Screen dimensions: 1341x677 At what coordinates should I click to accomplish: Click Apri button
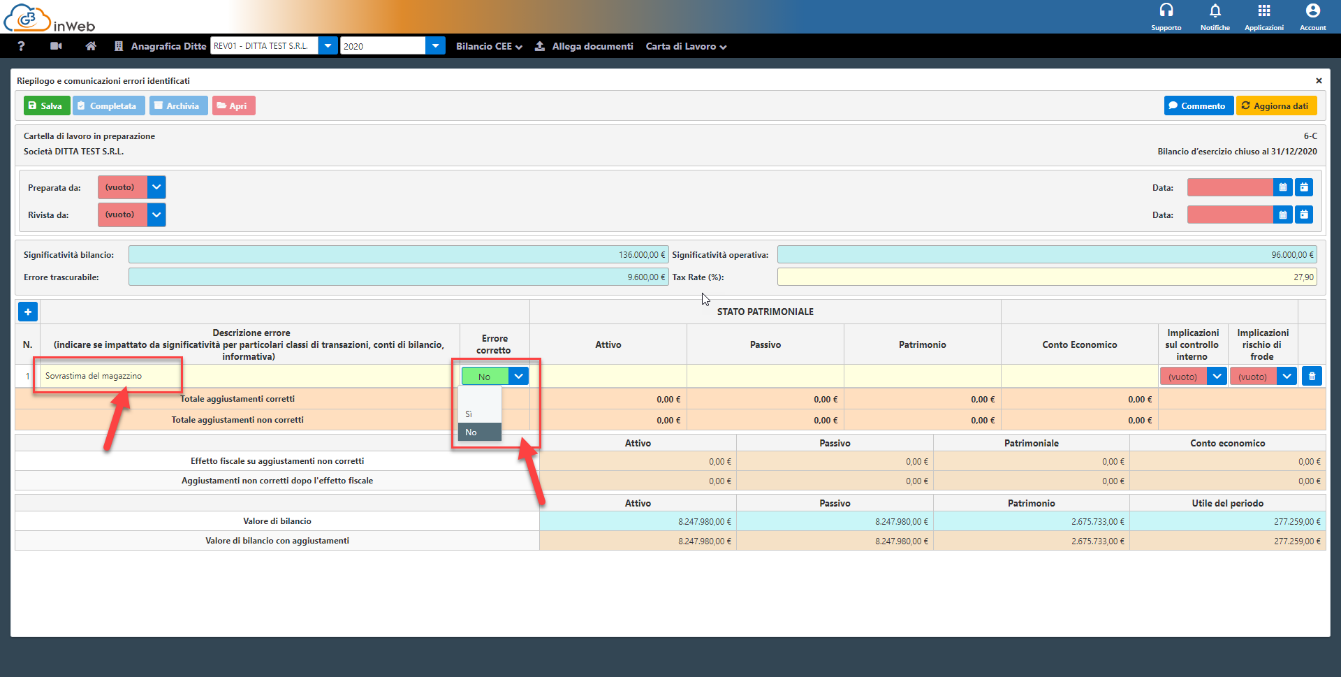(233, 105)
